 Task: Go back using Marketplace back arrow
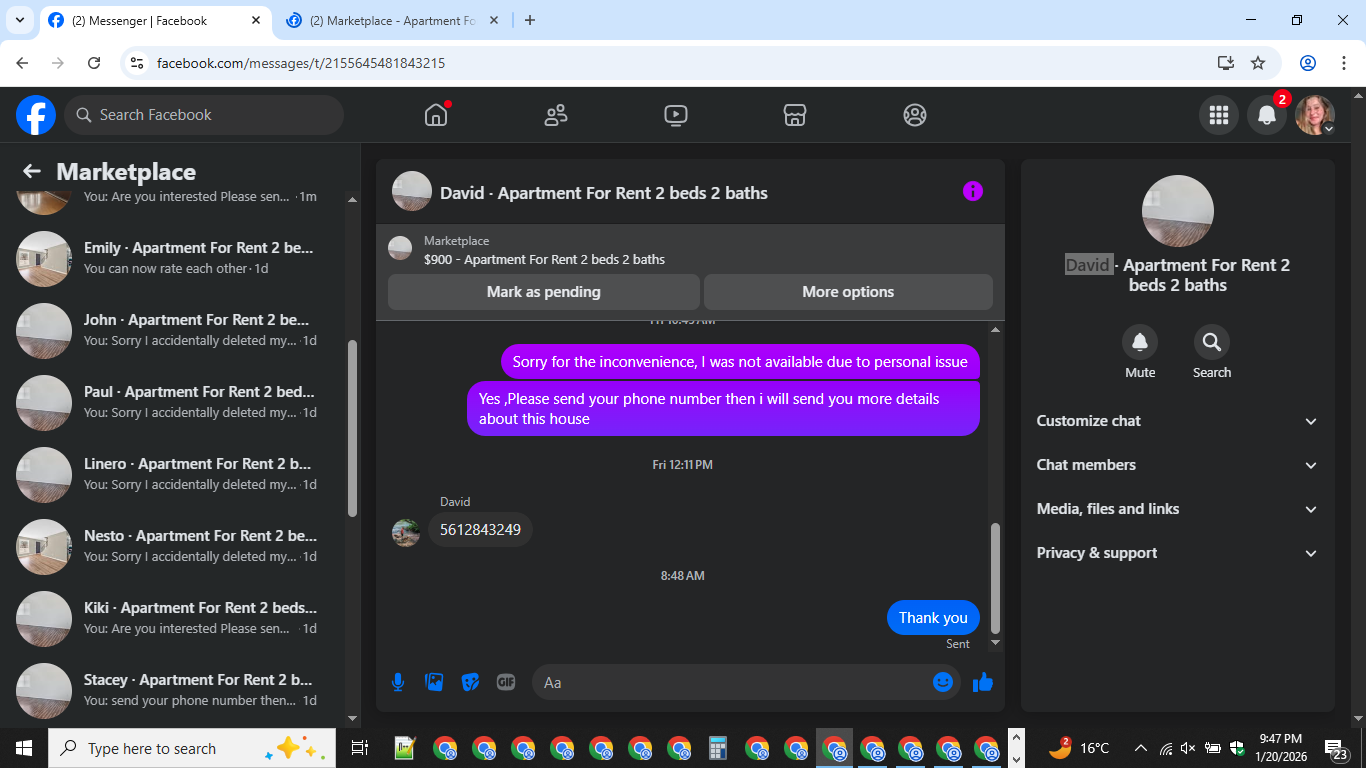click(x=32, y=171)
